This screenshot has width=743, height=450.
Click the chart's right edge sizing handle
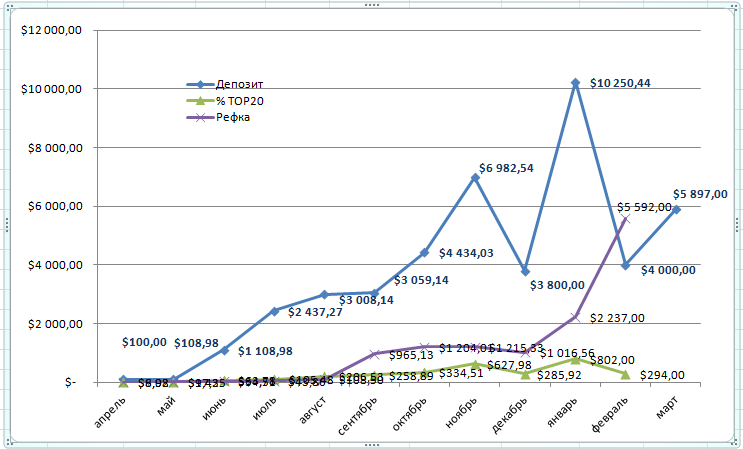coord(738,225)
